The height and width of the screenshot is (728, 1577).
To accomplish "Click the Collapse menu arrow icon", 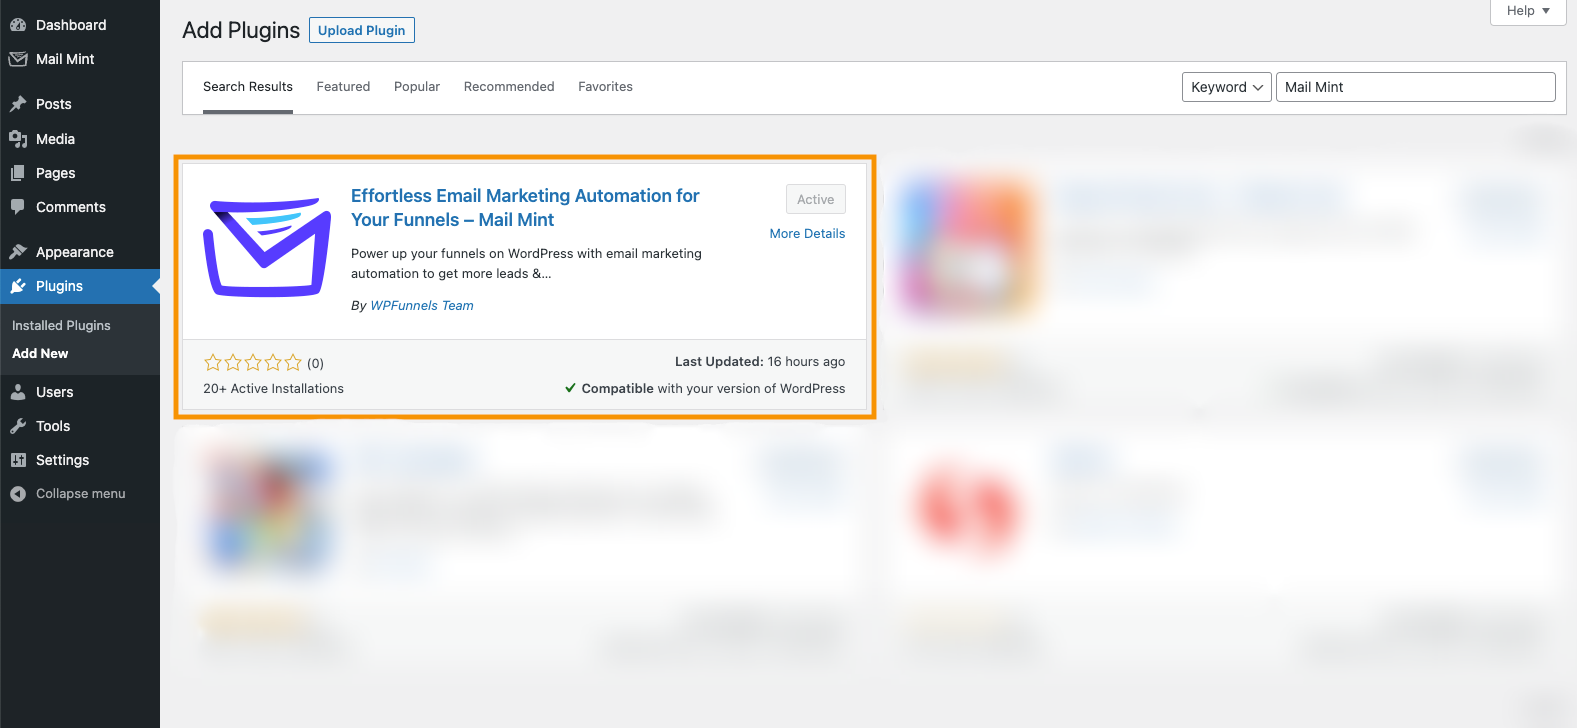I will (x=18, y=494).
